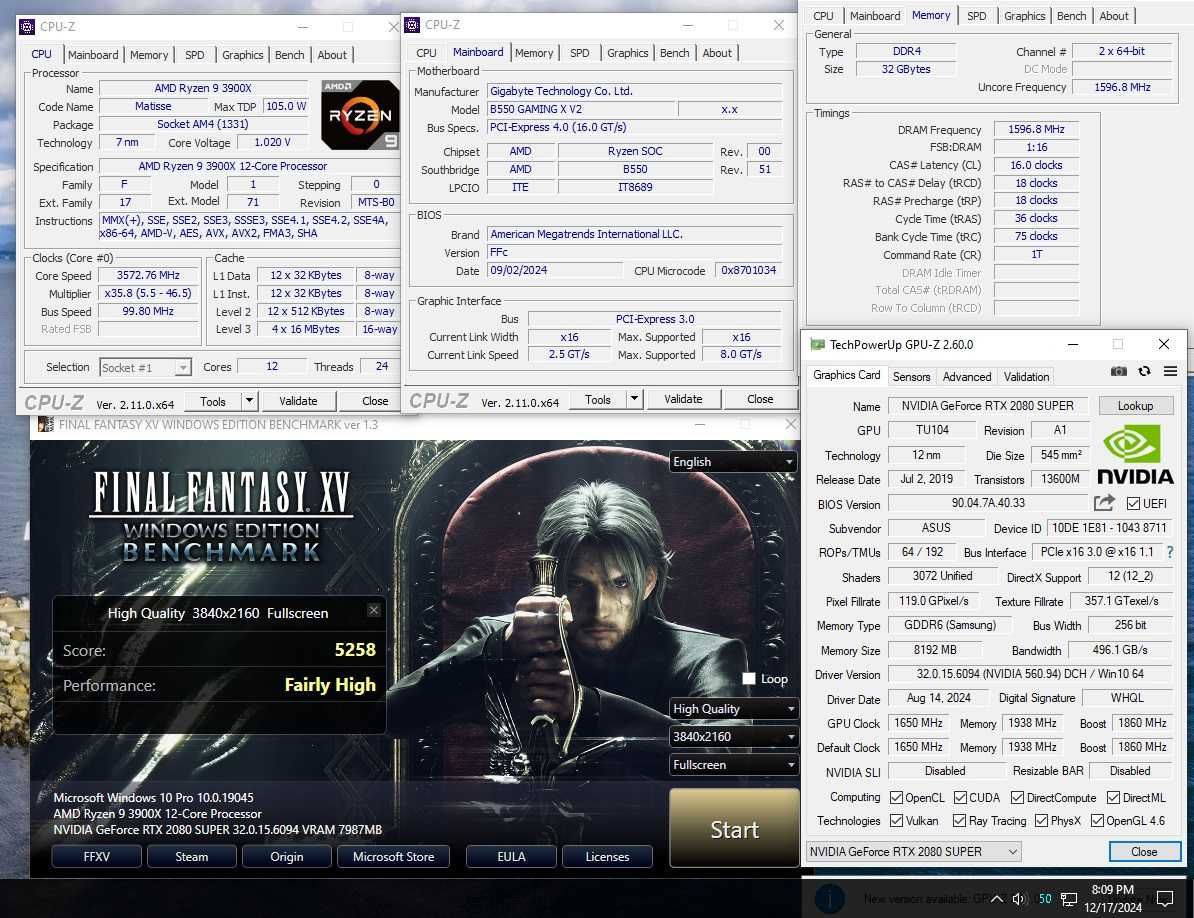
Task: Toggle the CUDA checkbox
Action: (x=960, y=797)
